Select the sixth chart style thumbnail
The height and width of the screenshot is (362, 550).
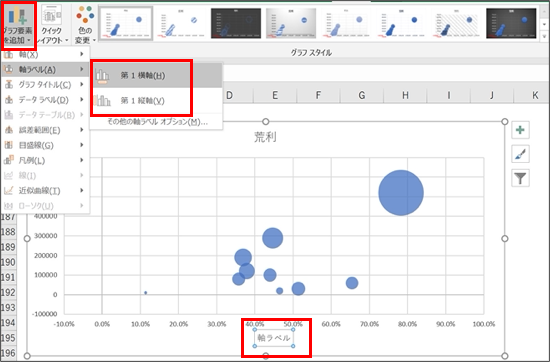pyautogui.click(x=401, y=23)
